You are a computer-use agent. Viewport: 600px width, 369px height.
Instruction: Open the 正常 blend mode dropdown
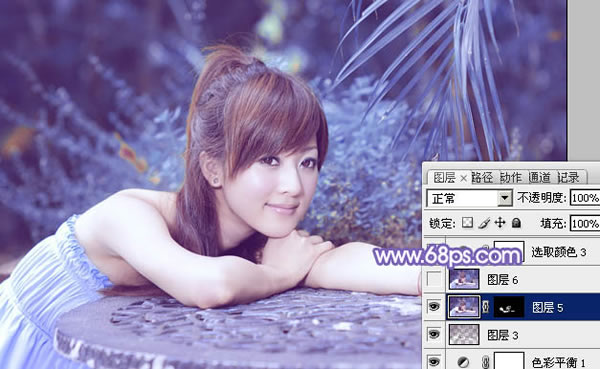click(470, 198)
